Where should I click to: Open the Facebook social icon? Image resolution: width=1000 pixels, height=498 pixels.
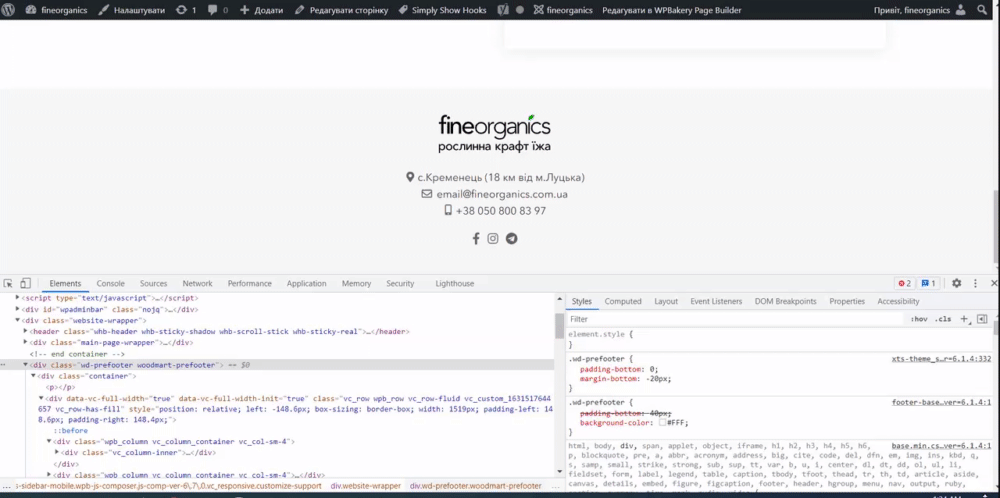(x=476, y=238)
